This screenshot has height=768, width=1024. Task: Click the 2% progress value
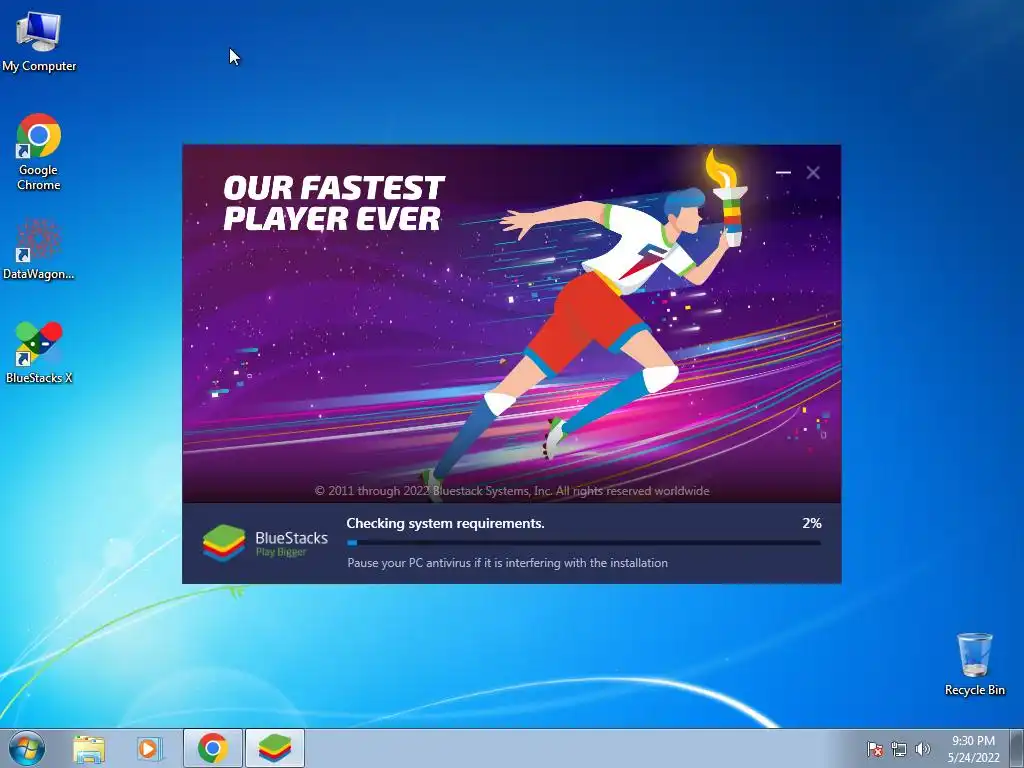coord(812,523)
